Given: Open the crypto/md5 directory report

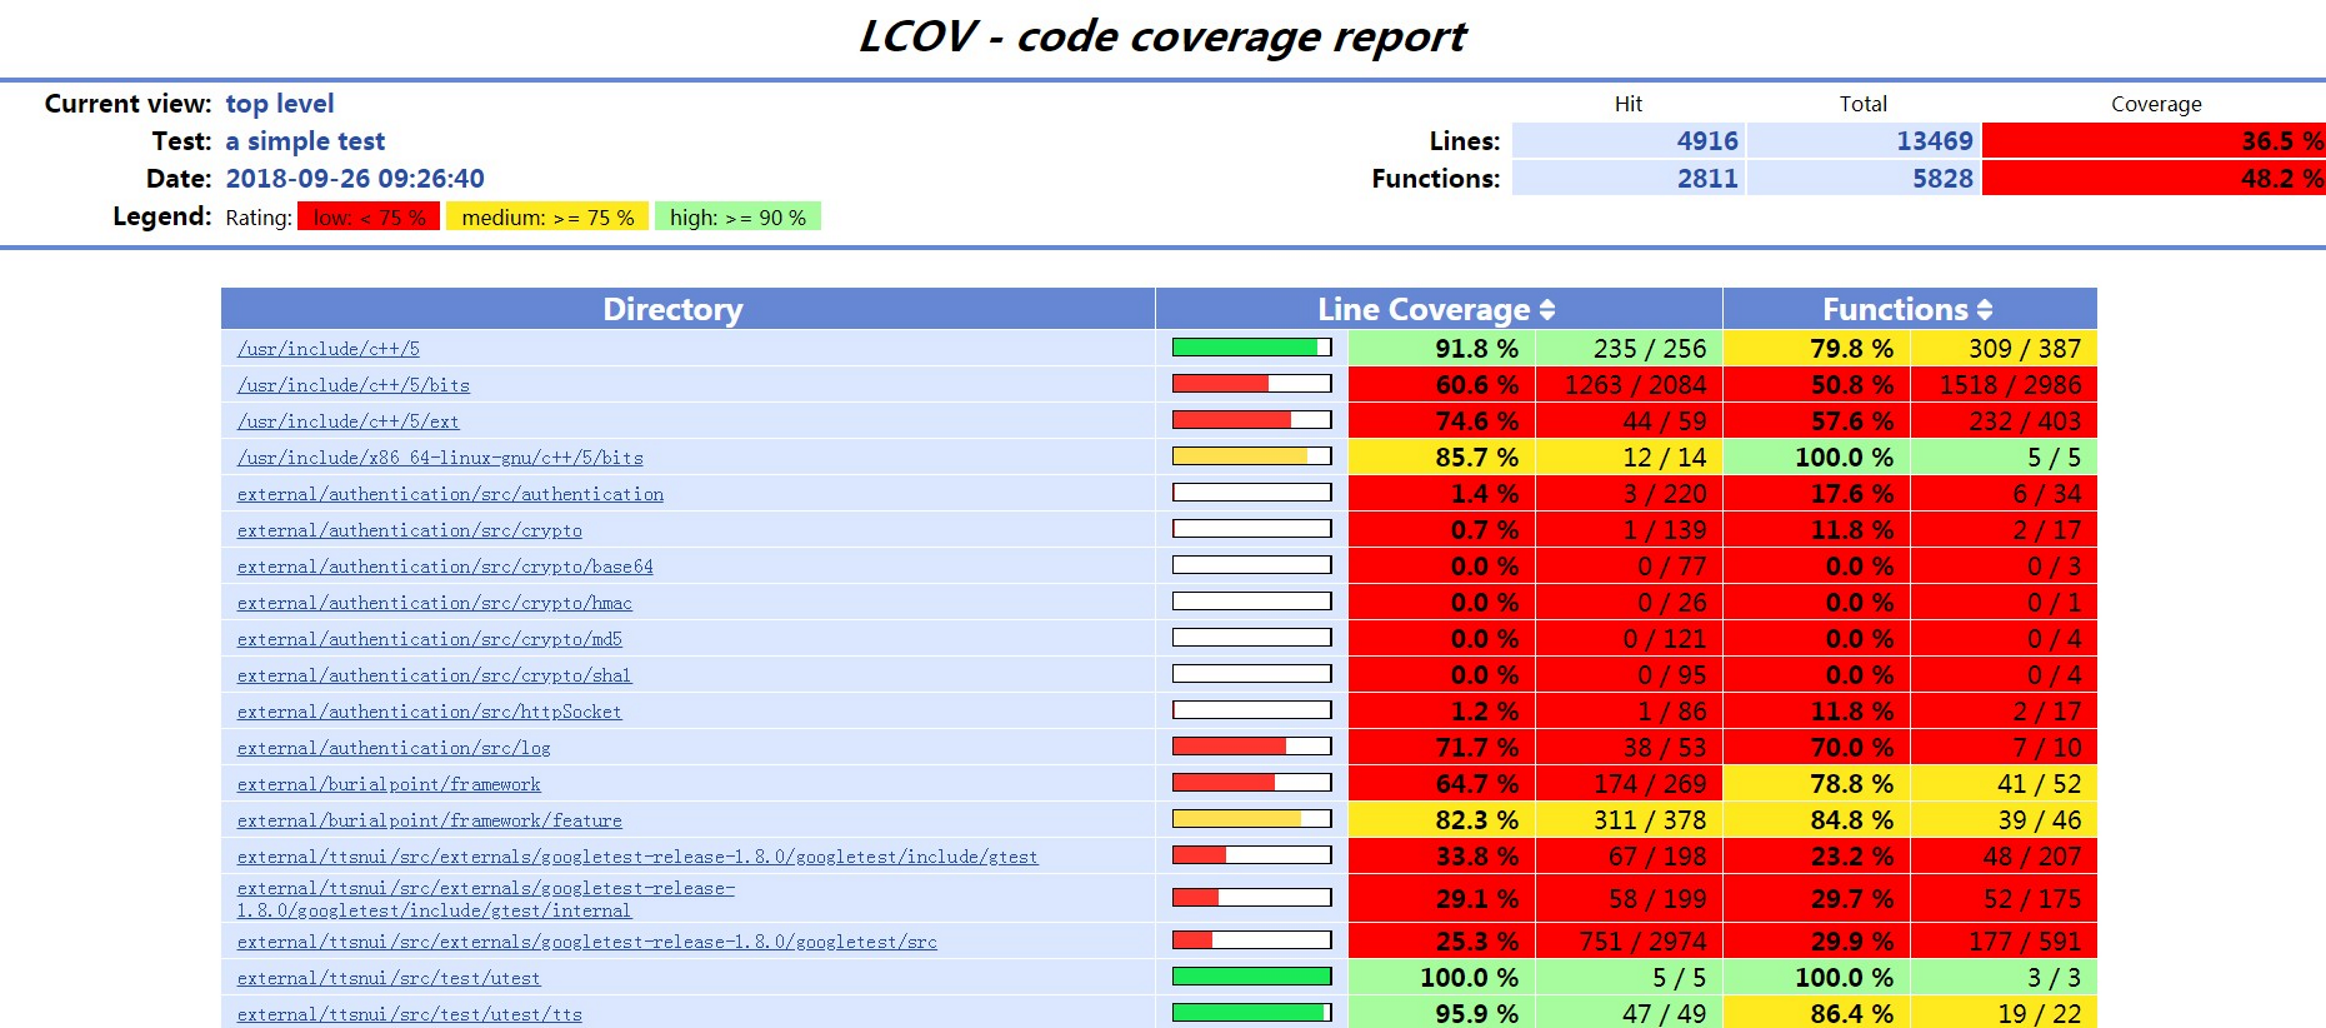Looking at the screenshot, I should pos(428,639).
